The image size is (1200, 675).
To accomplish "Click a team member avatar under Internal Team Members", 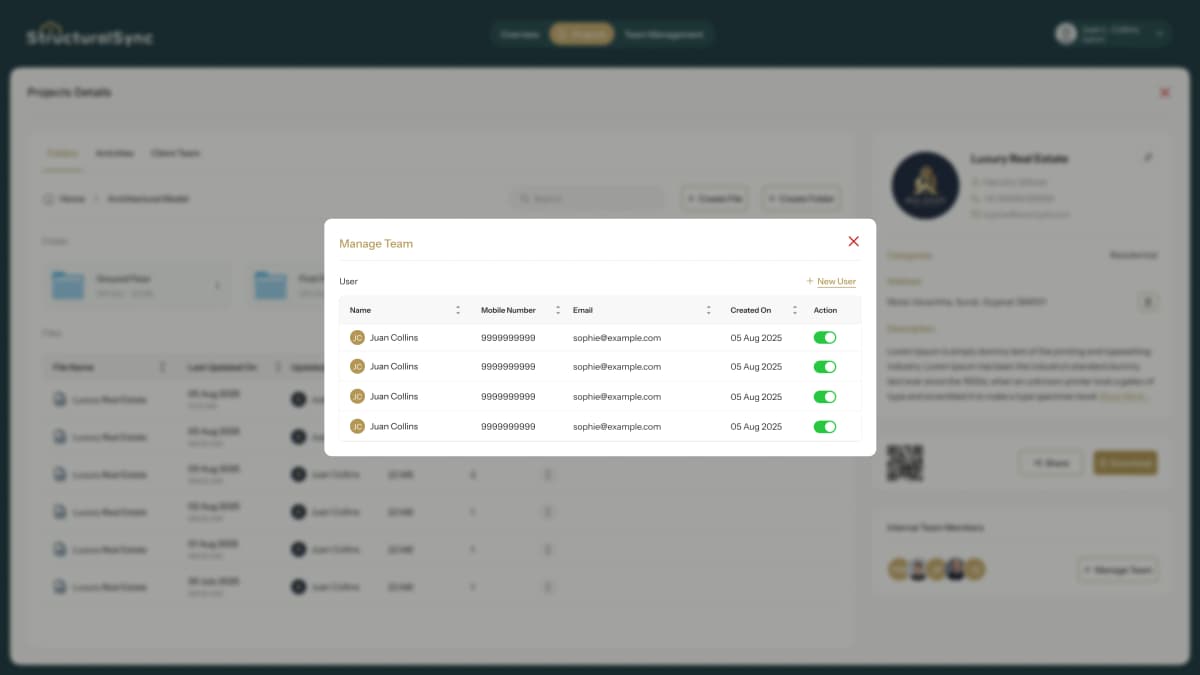I will pyautogui.click(x=898, y=568).
